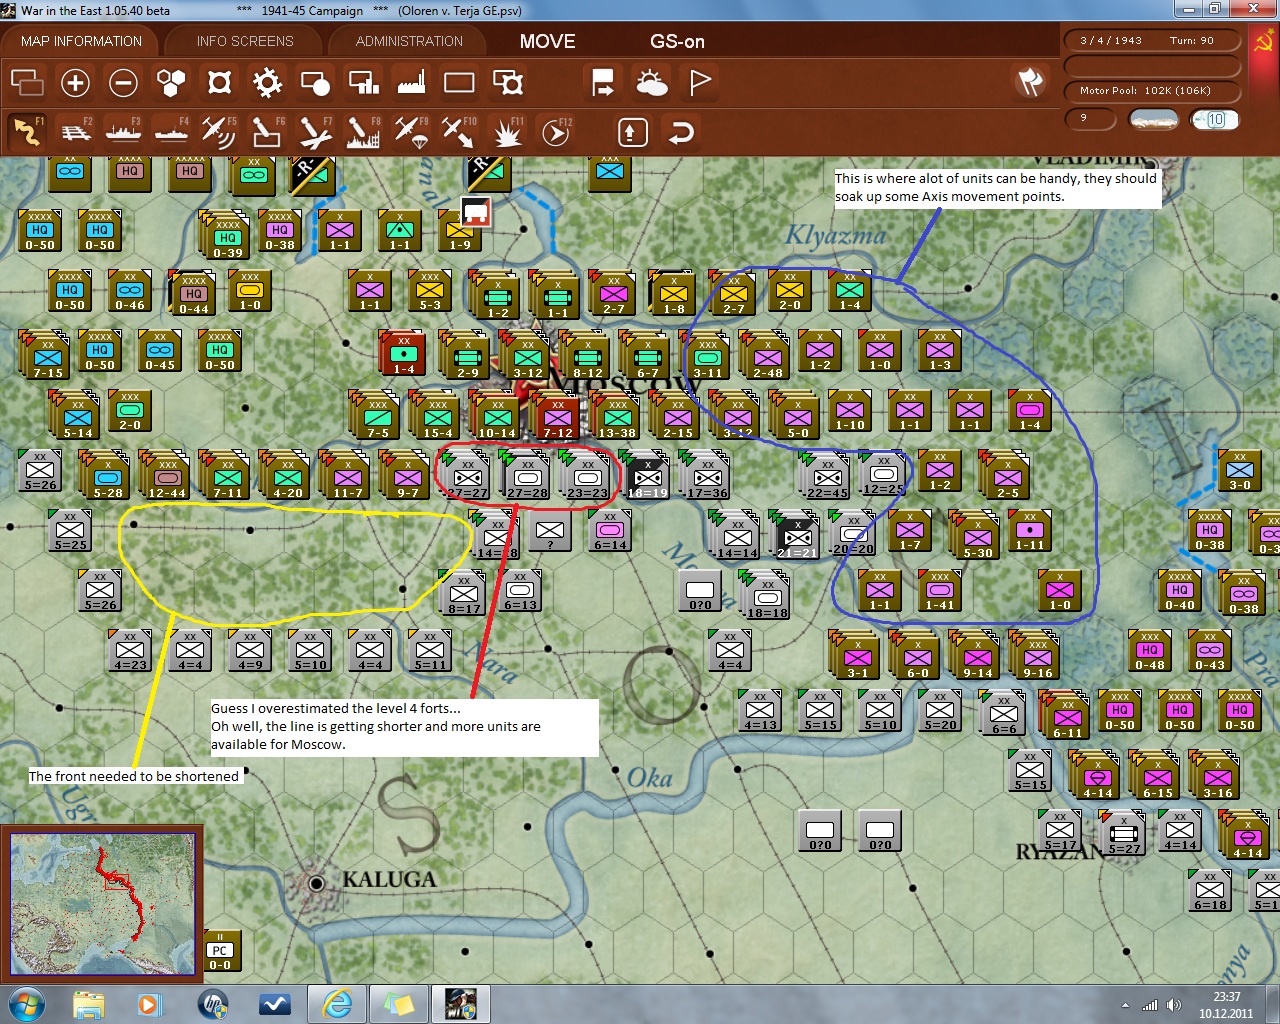Click the rectangle-with-fort toolbar icon
The height and width of the screenshot is (1024, 1280).
click(x=508, y=82)
